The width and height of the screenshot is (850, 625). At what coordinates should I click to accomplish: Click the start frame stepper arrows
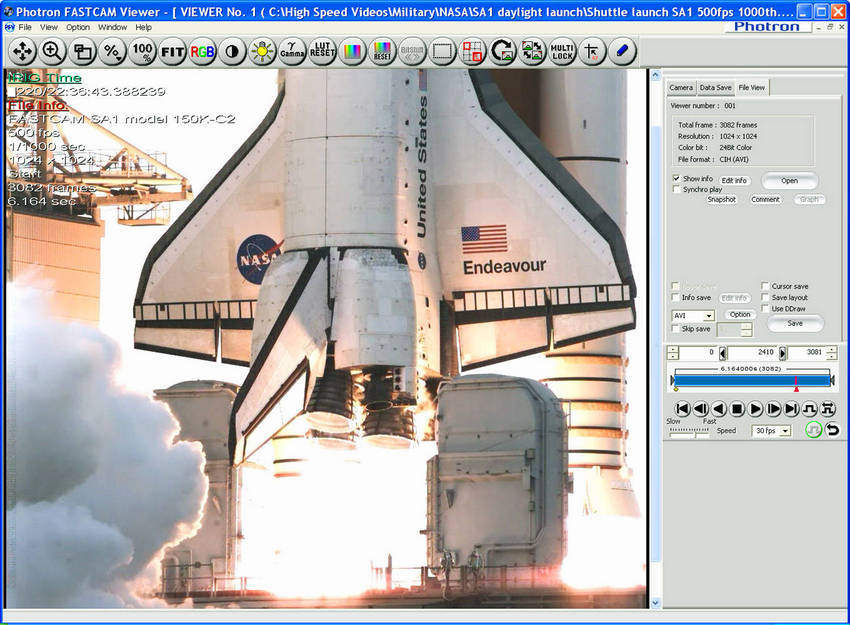coord(673,353)
